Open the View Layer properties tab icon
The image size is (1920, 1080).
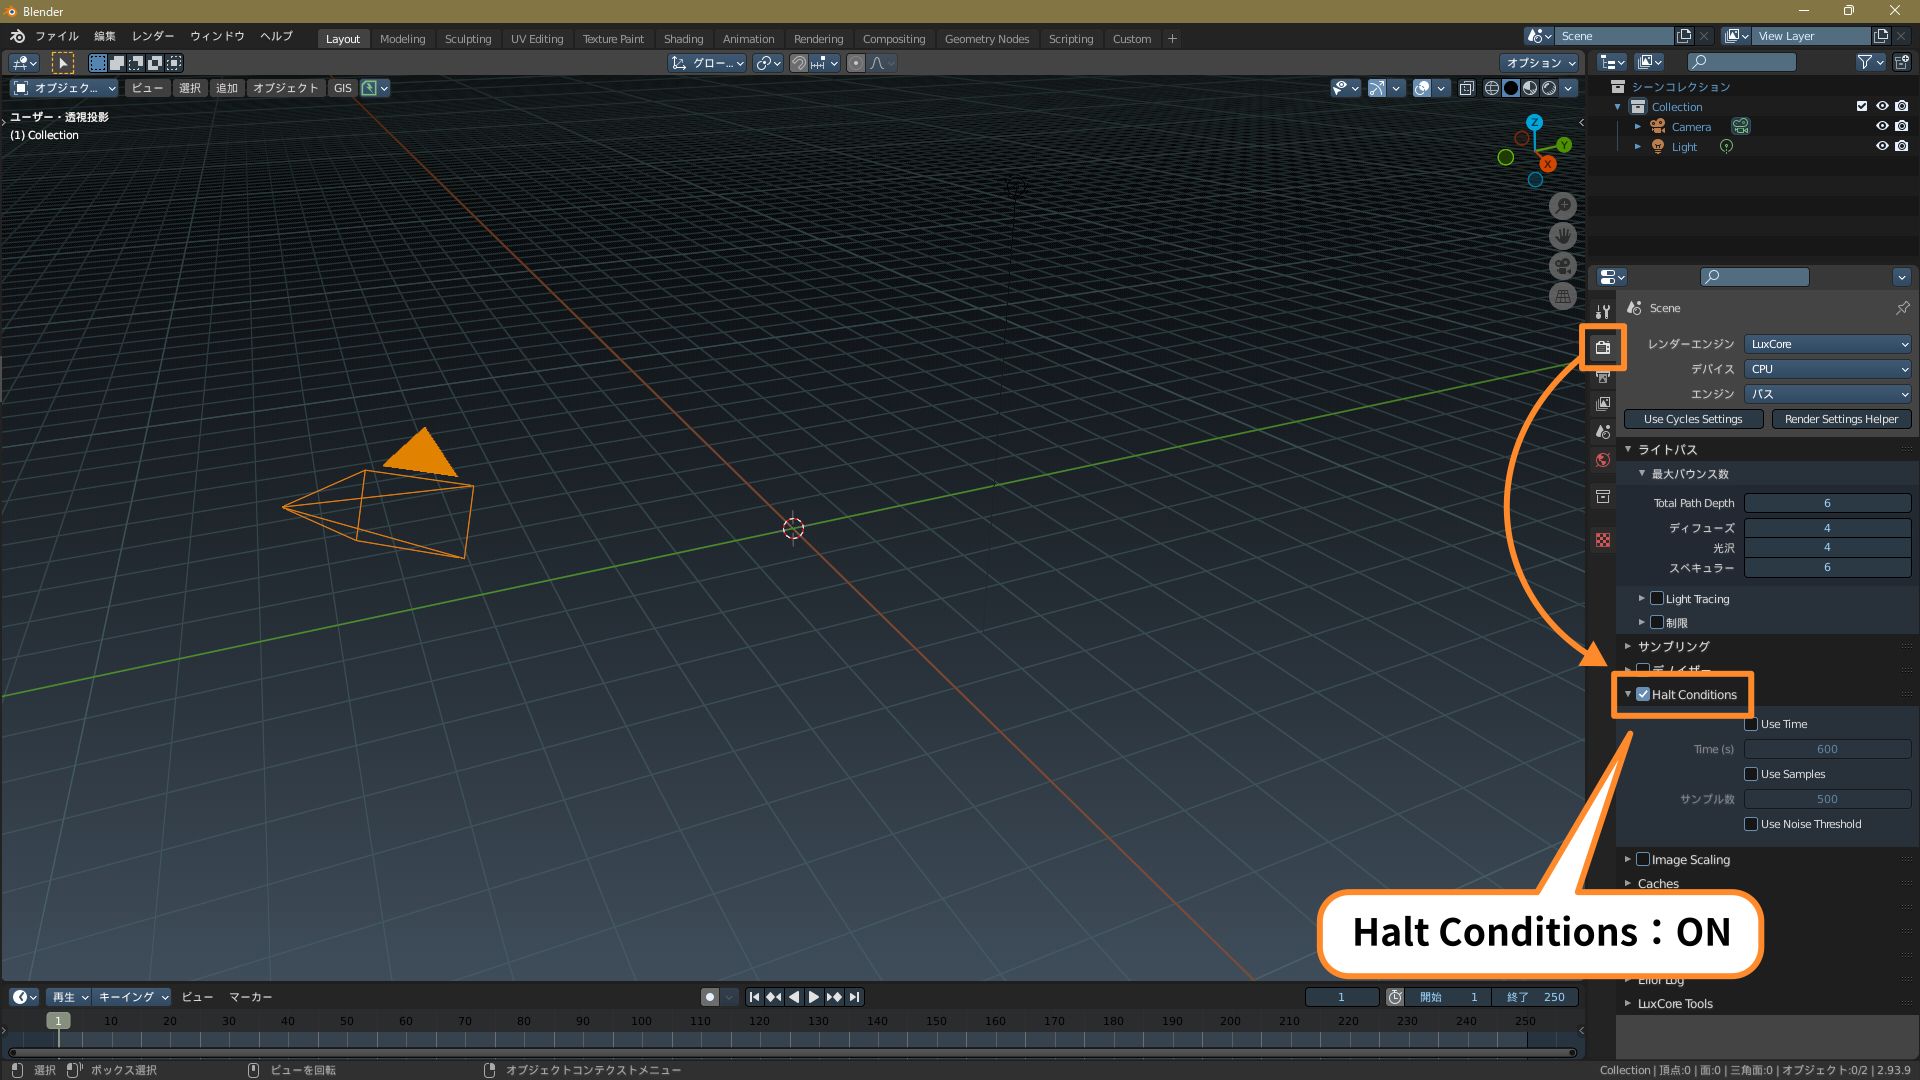tap(1603, 404)
